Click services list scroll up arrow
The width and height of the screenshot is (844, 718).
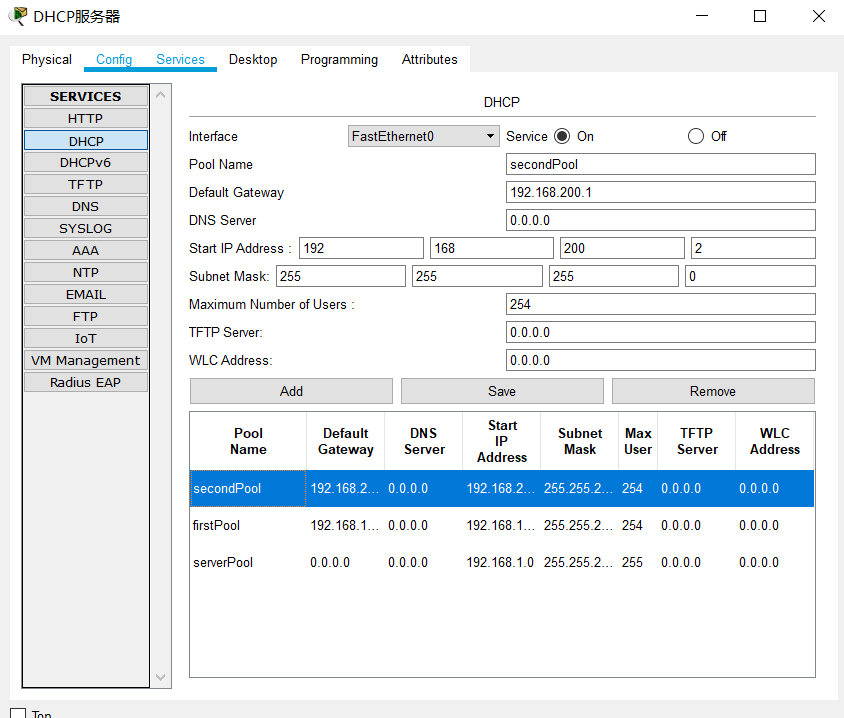pos(160,95)
